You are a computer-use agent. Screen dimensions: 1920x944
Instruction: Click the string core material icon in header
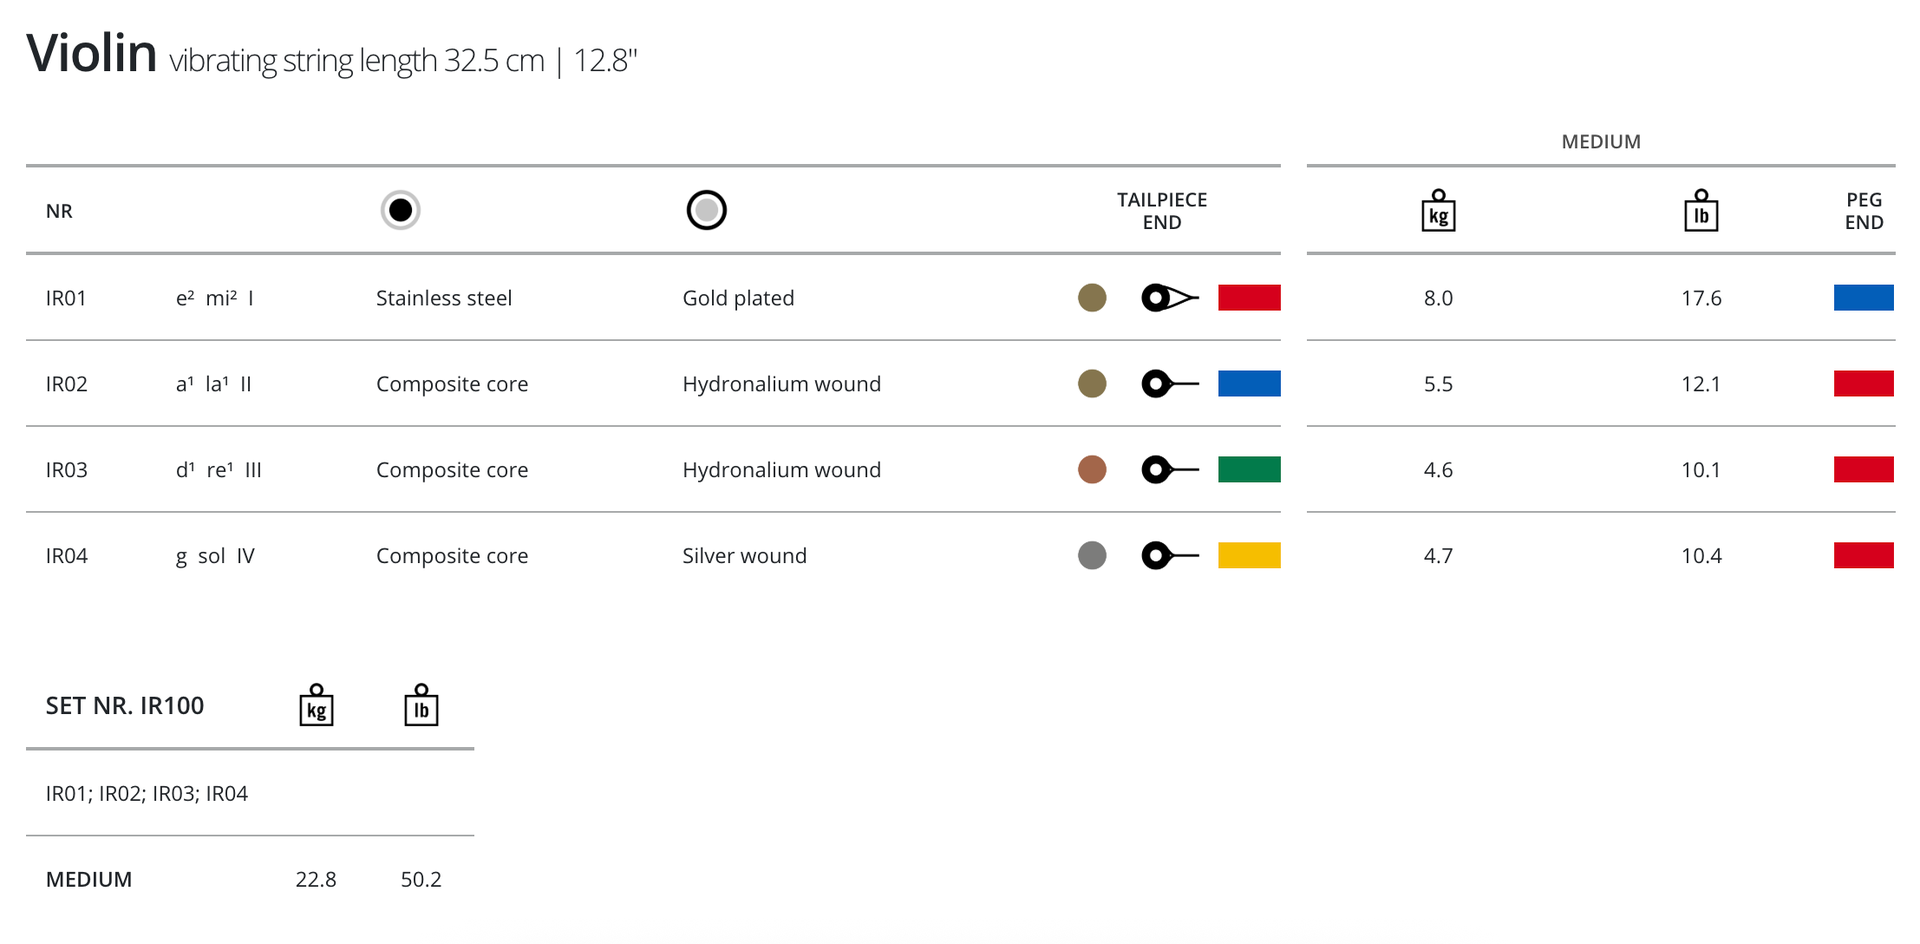click(400, 210)
